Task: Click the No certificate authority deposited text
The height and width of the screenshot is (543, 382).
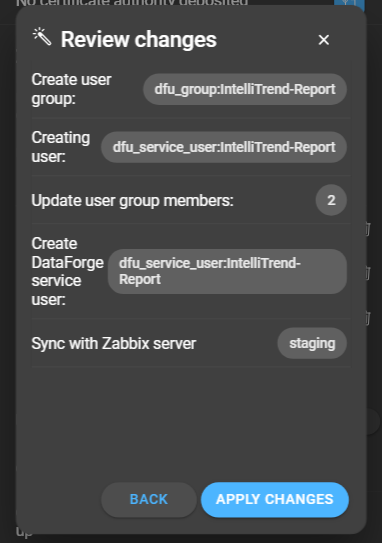Action: pos(132,3)
